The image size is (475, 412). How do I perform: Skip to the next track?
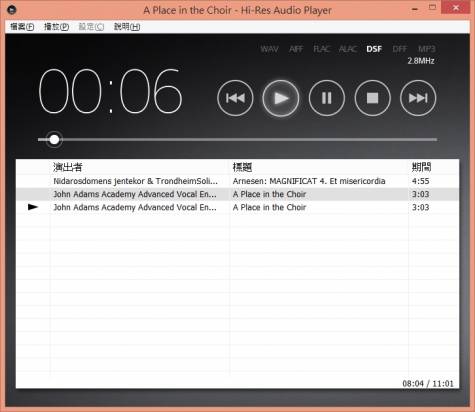point(418,98)
